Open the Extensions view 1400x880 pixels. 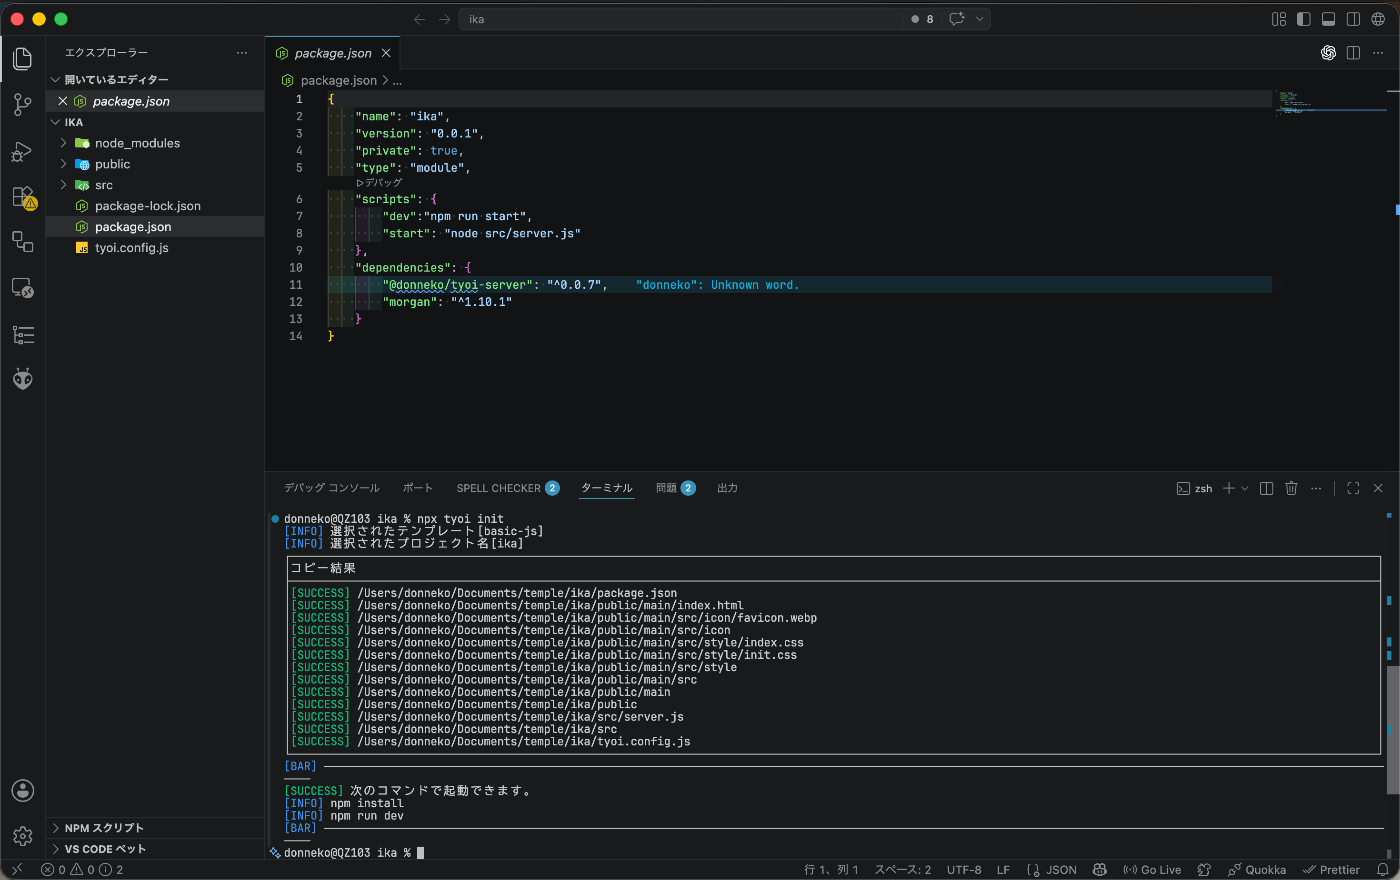(23, 197)
